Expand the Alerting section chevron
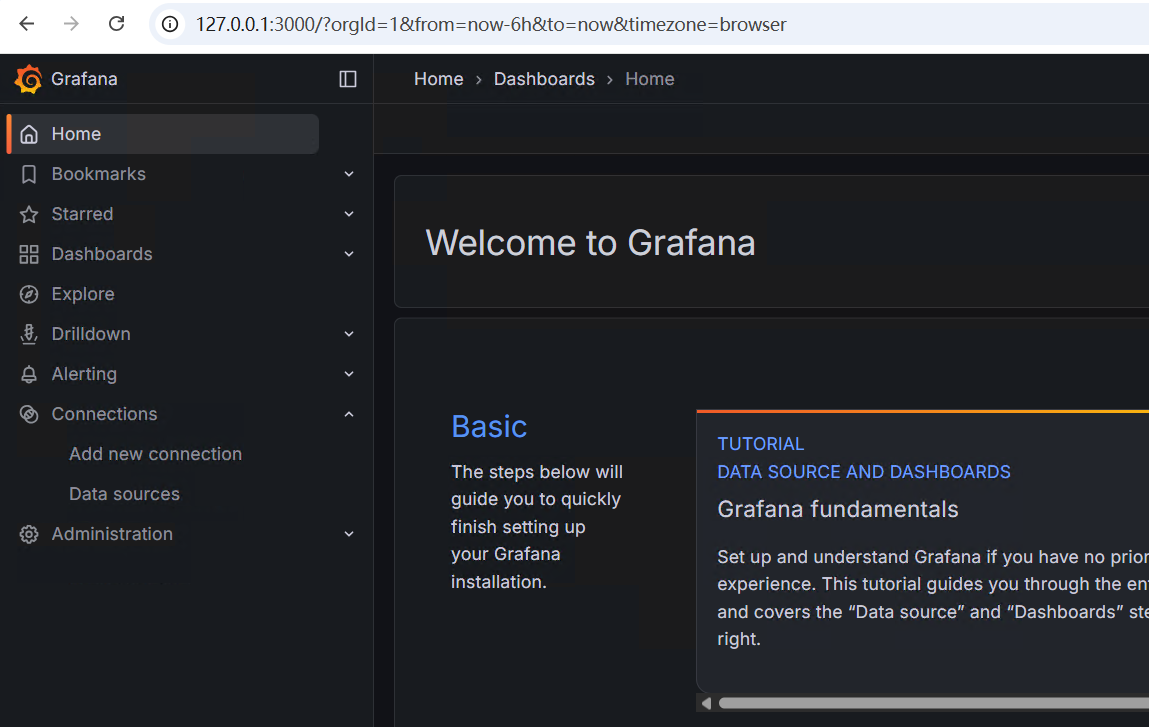The image size is (1149, 727). tap(349, 374)
